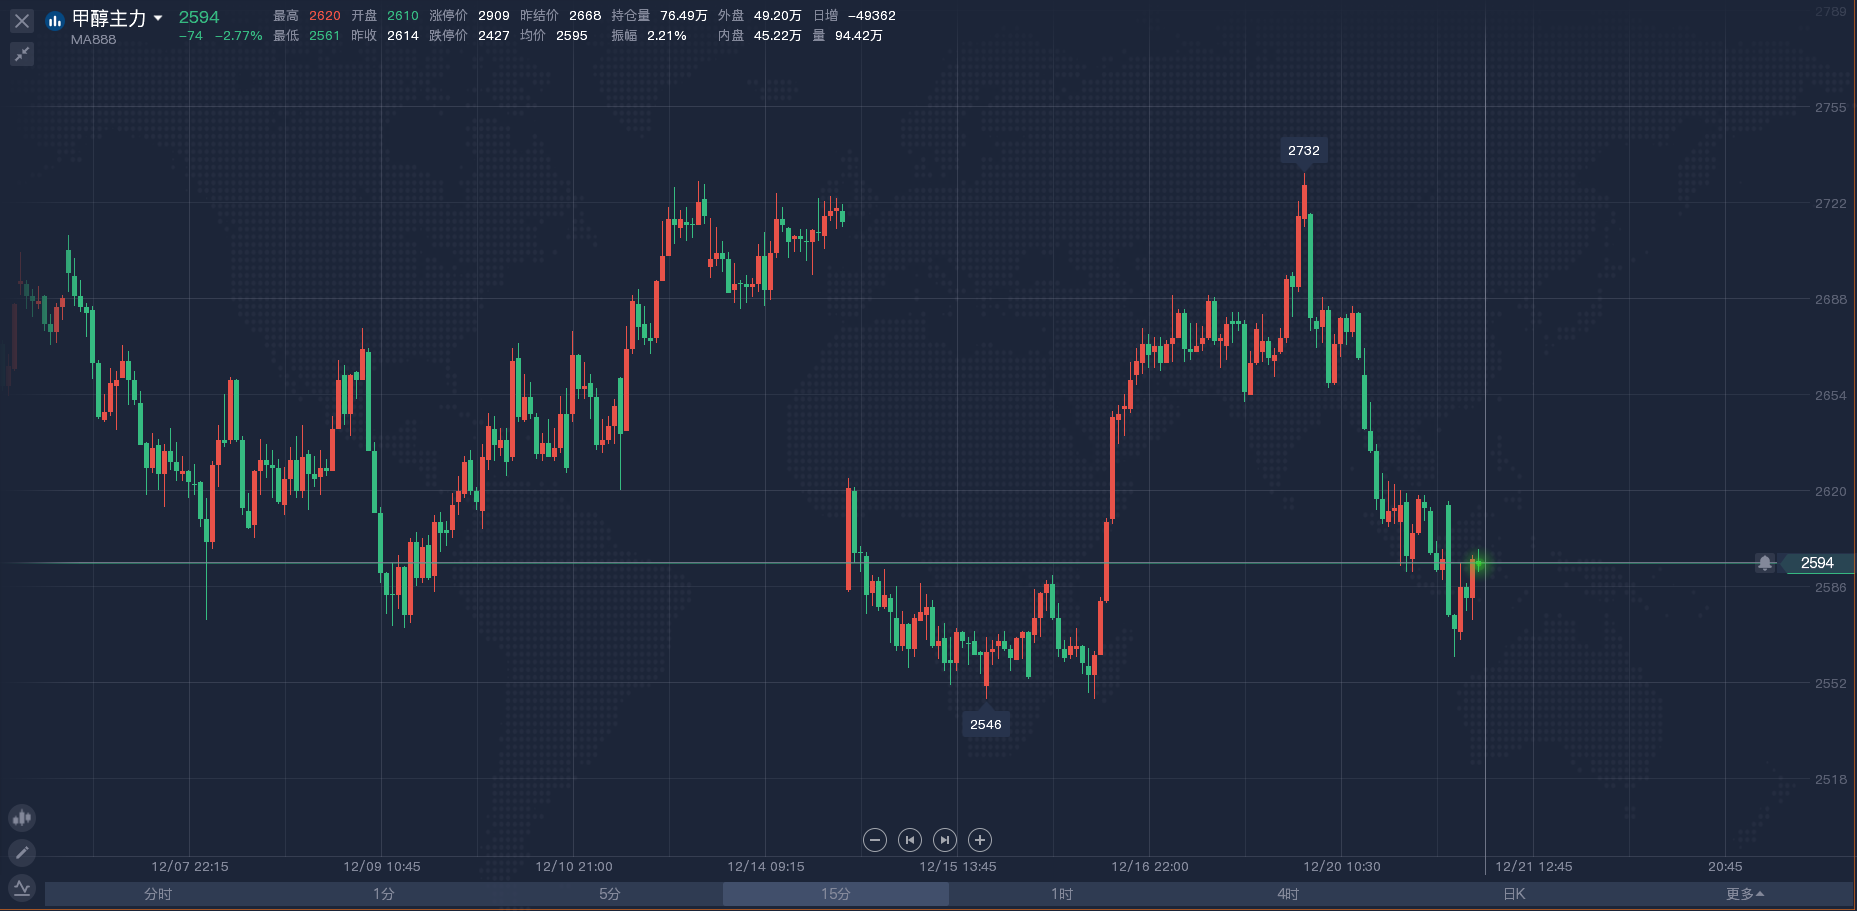This screenshot has height=911, width=1857.
Task: Switch to the 分时 timeframe tab
Action: 158,894
